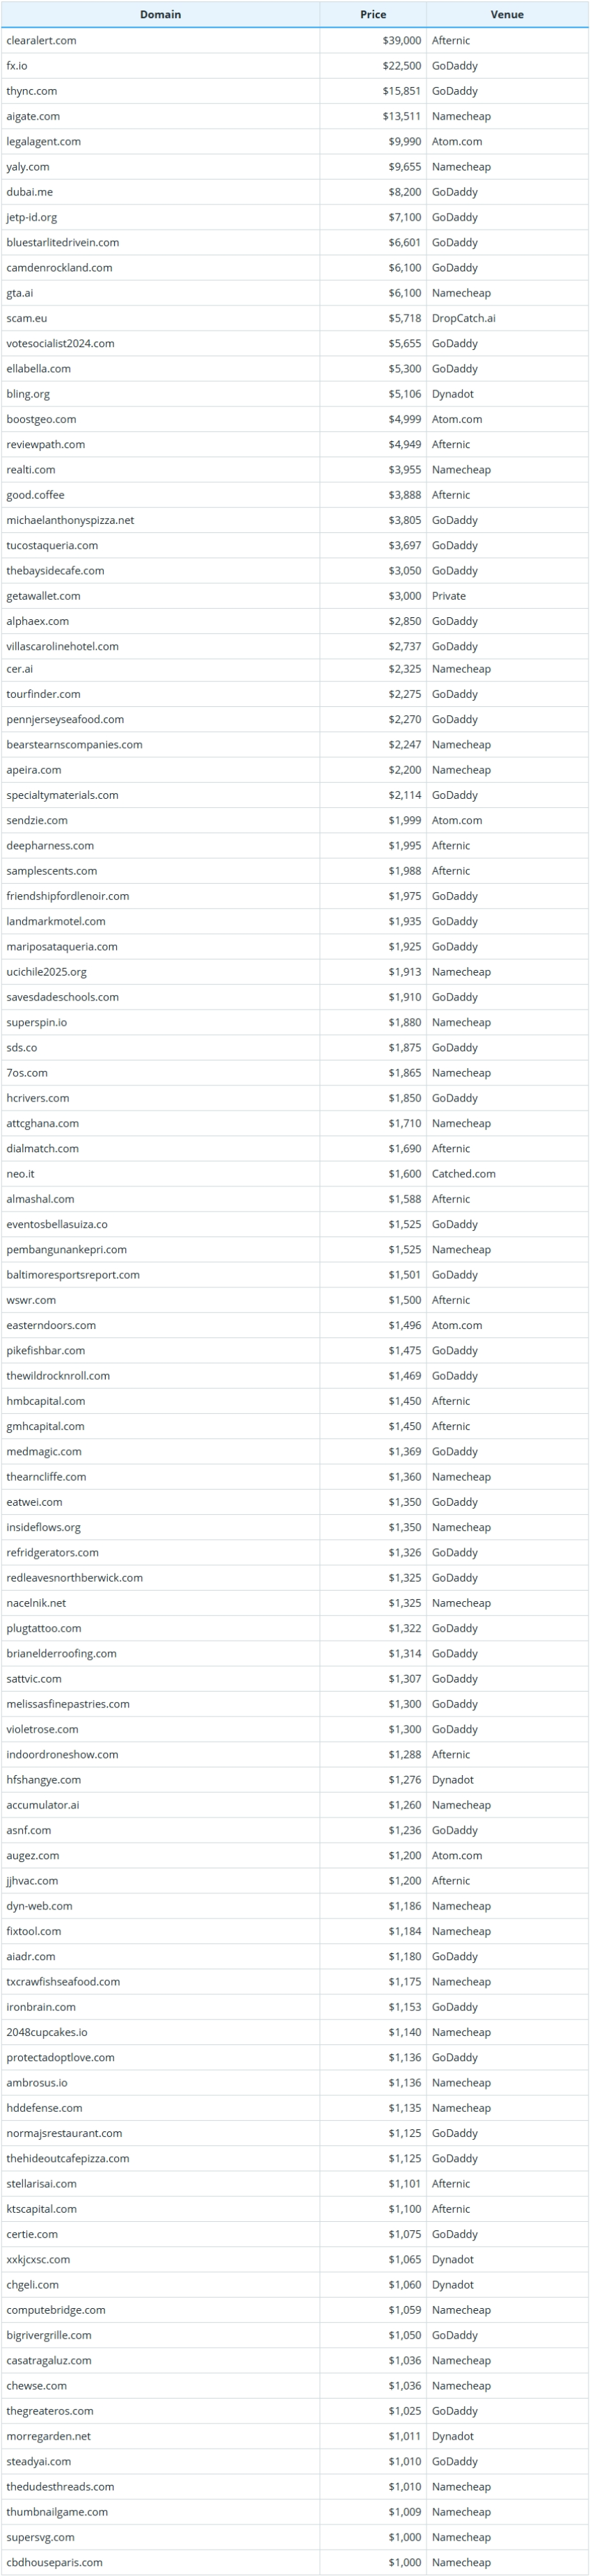Select the gta.ai domain
This screenshot has width=590, height=2576.
20,293
